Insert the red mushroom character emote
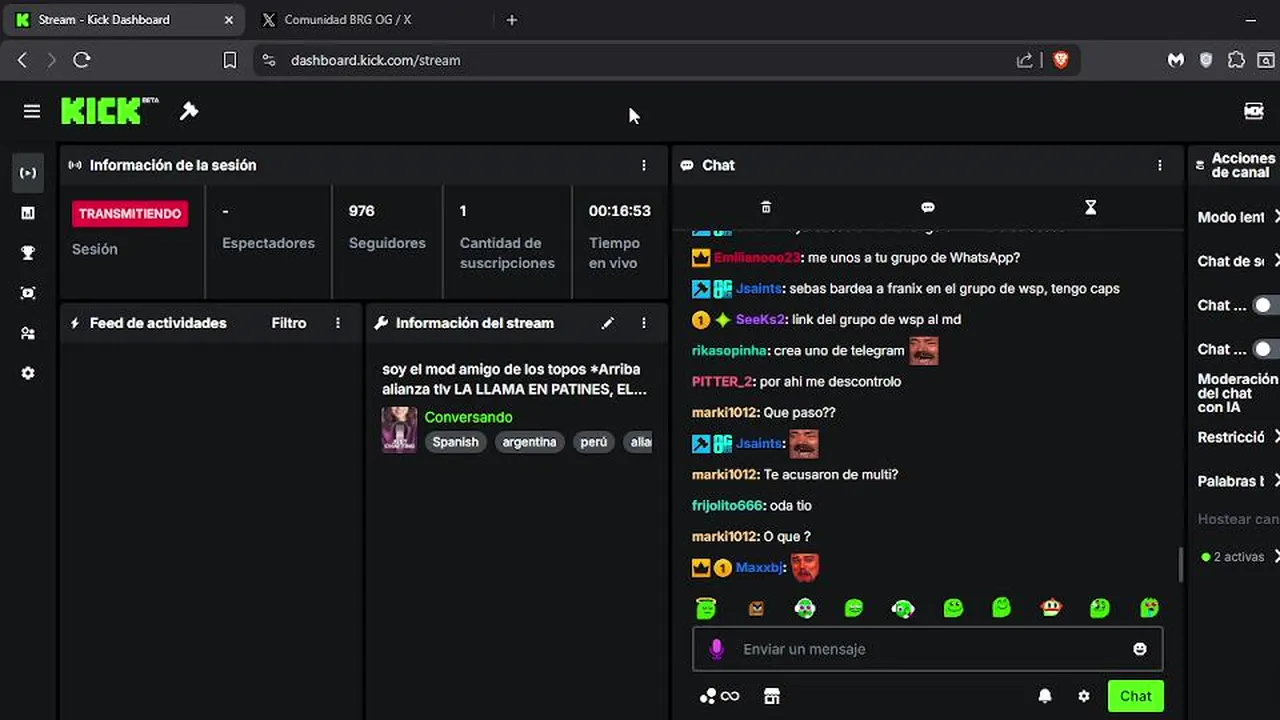Viewport: 1280px width, 720px height. (x=1050, y=607)
